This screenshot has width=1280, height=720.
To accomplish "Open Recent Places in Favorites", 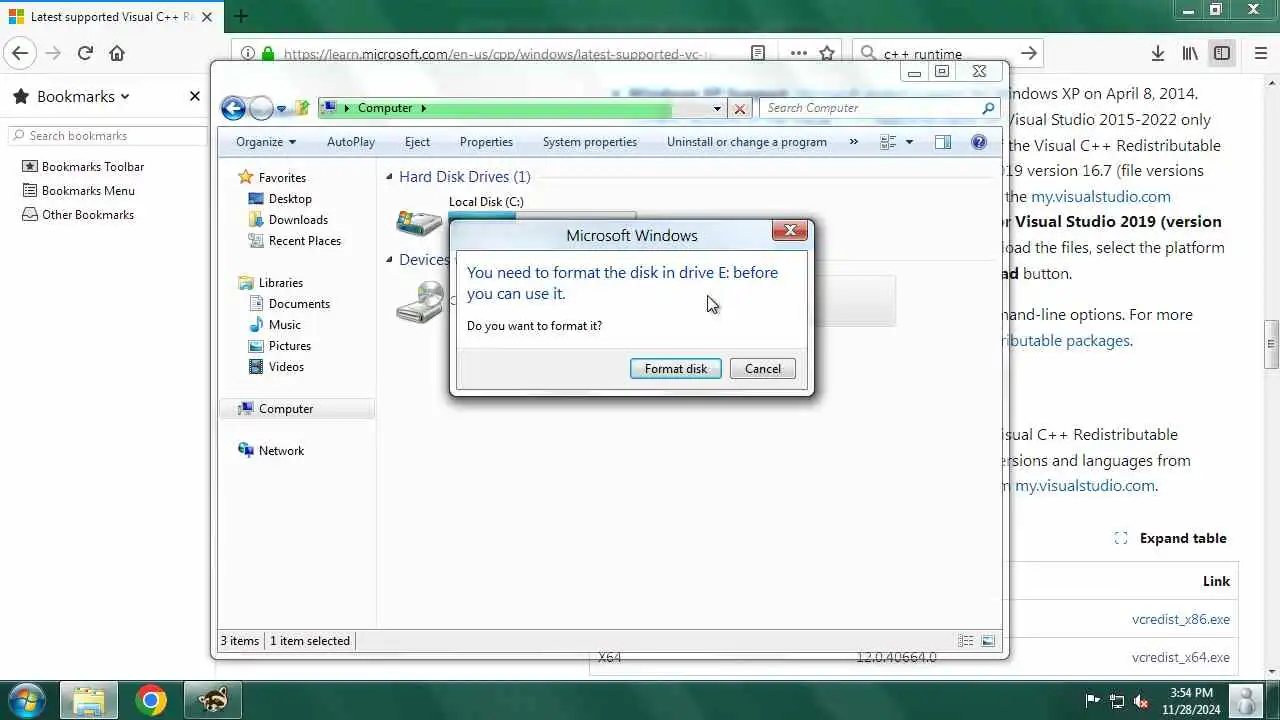I will tap(304, 240).
